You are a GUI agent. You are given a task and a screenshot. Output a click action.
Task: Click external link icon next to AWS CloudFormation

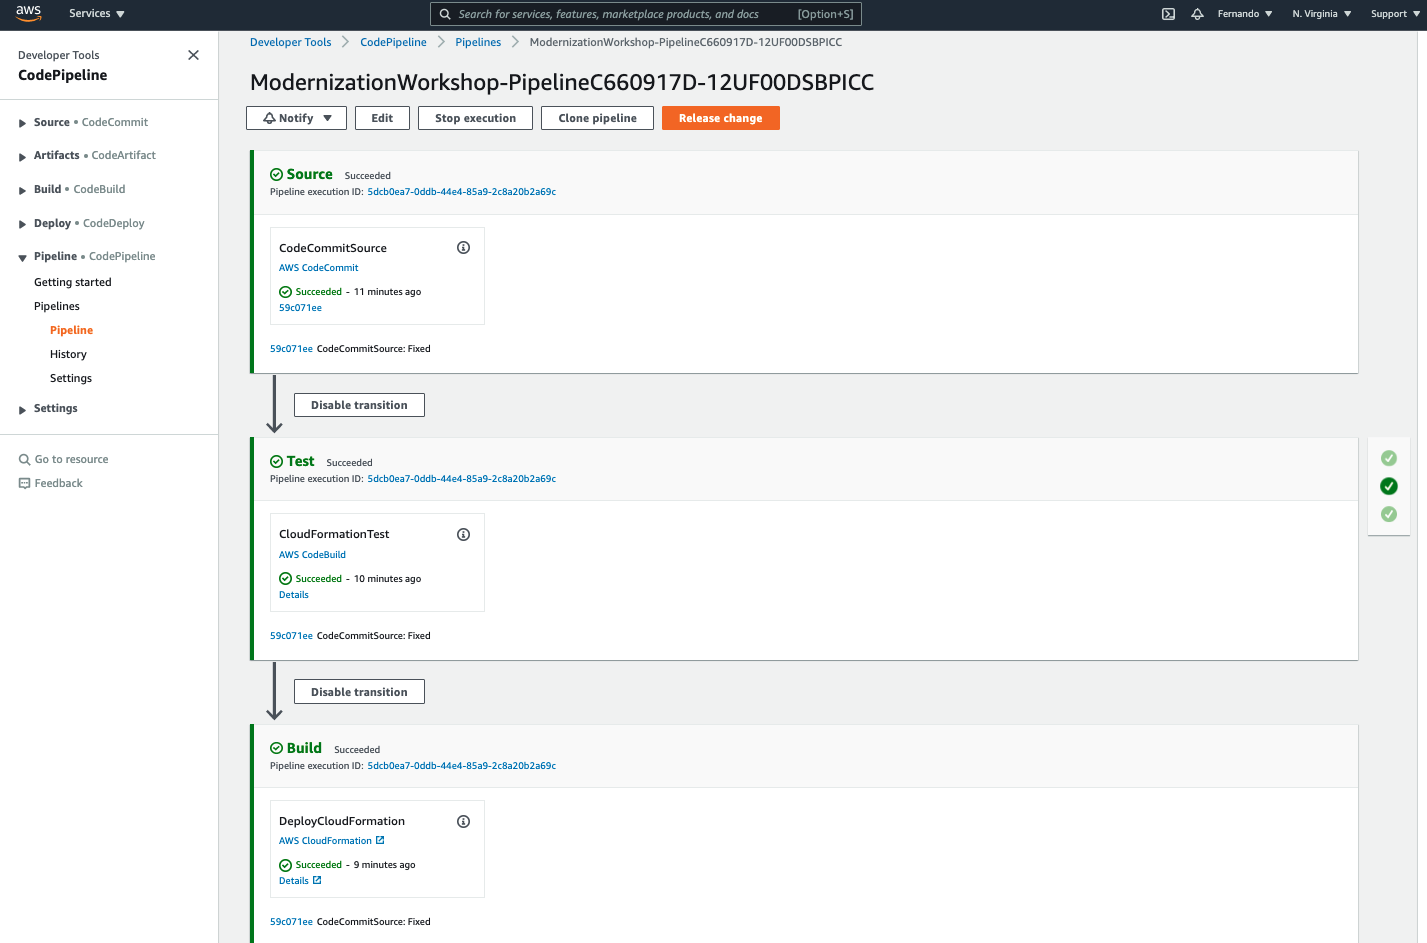[x=380, y=840]
